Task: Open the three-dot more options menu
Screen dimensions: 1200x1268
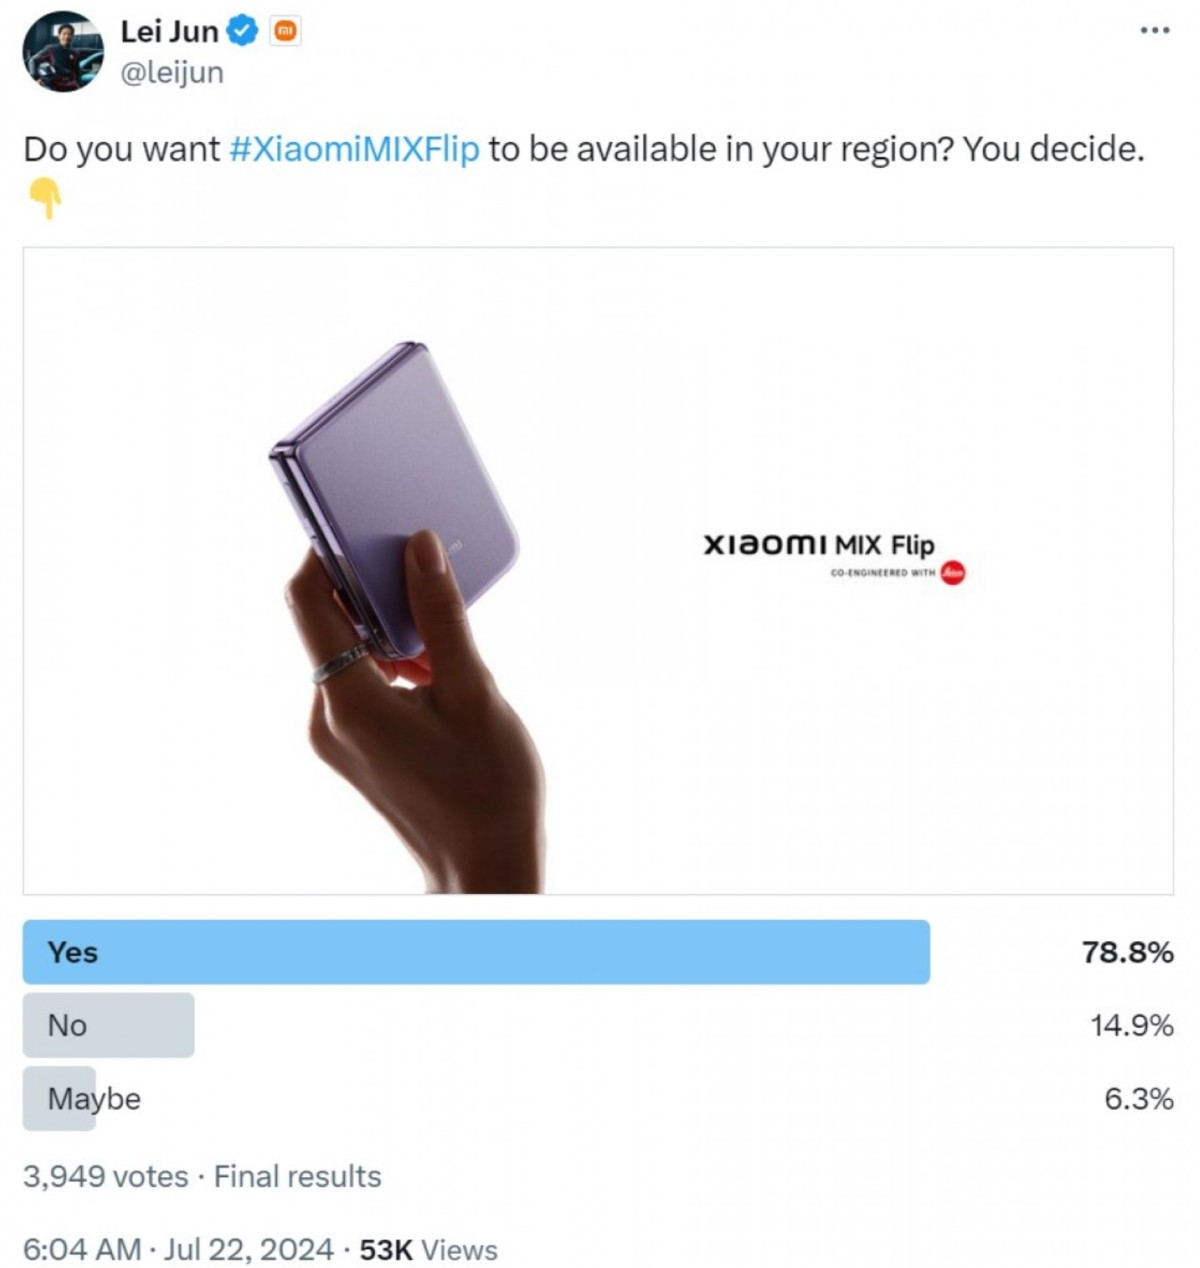Action: tap(1154, 31)
